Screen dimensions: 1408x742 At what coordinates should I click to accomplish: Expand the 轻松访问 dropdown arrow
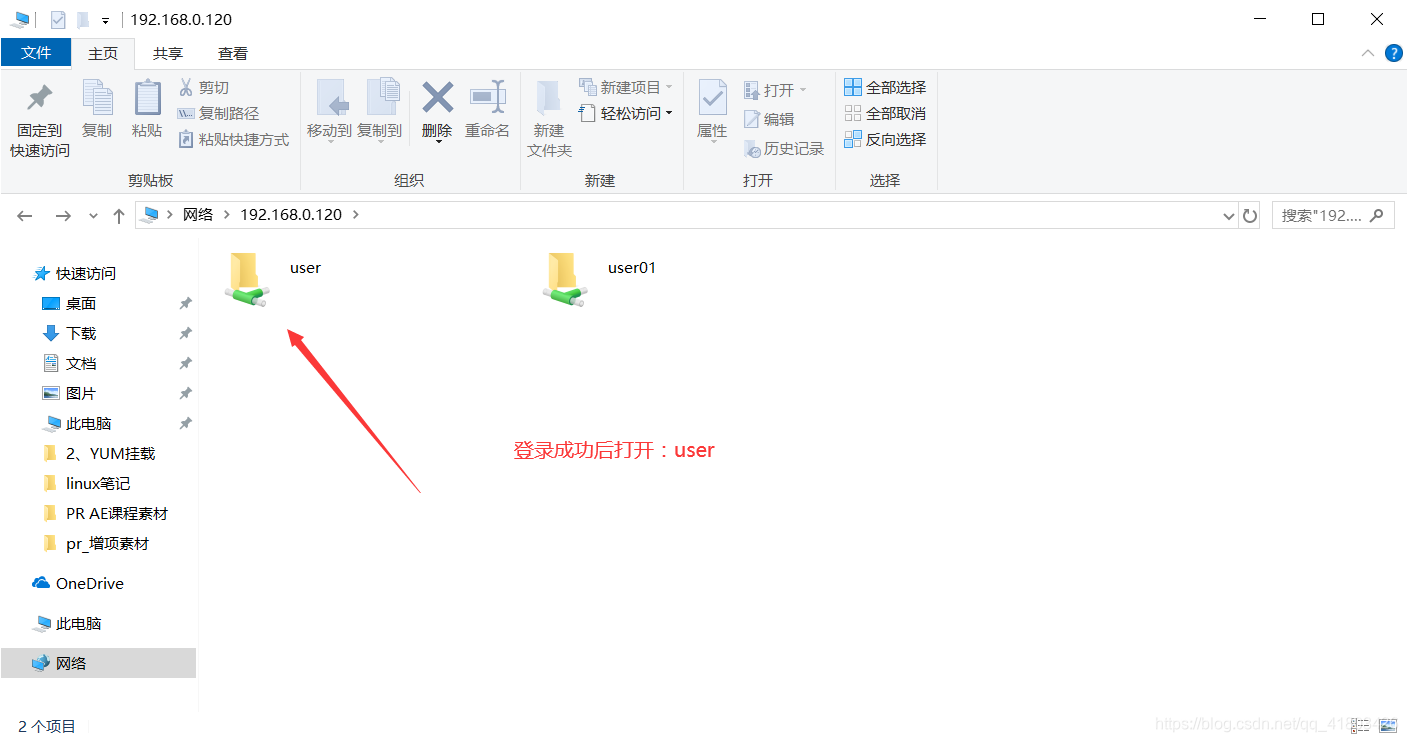(x=670, y=113)
